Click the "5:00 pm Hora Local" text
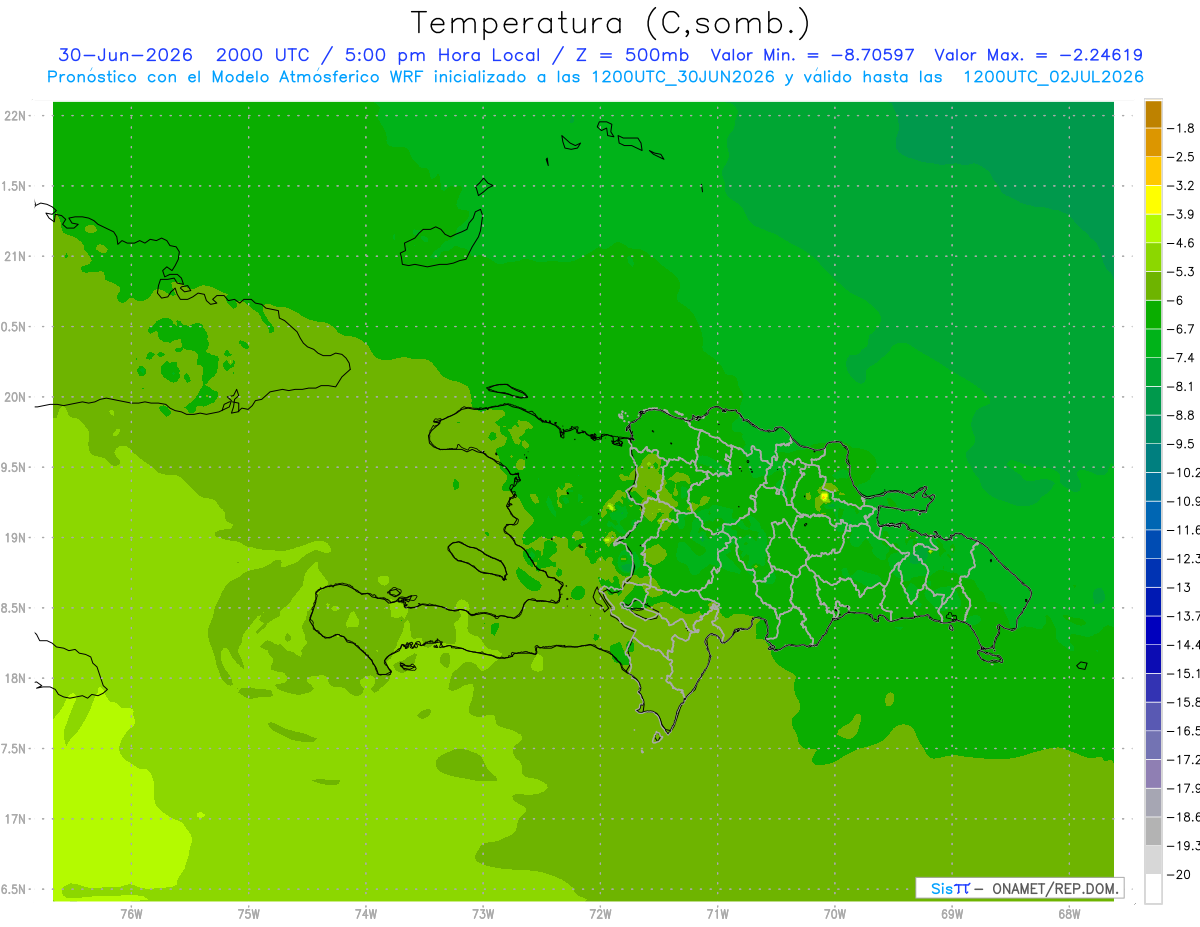 (x=443, y=55)
